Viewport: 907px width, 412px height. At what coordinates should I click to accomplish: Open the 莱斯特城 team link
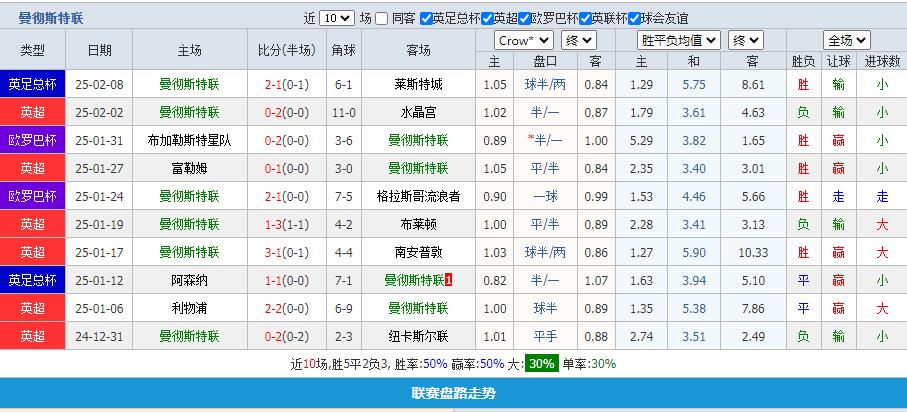point(418,85)
